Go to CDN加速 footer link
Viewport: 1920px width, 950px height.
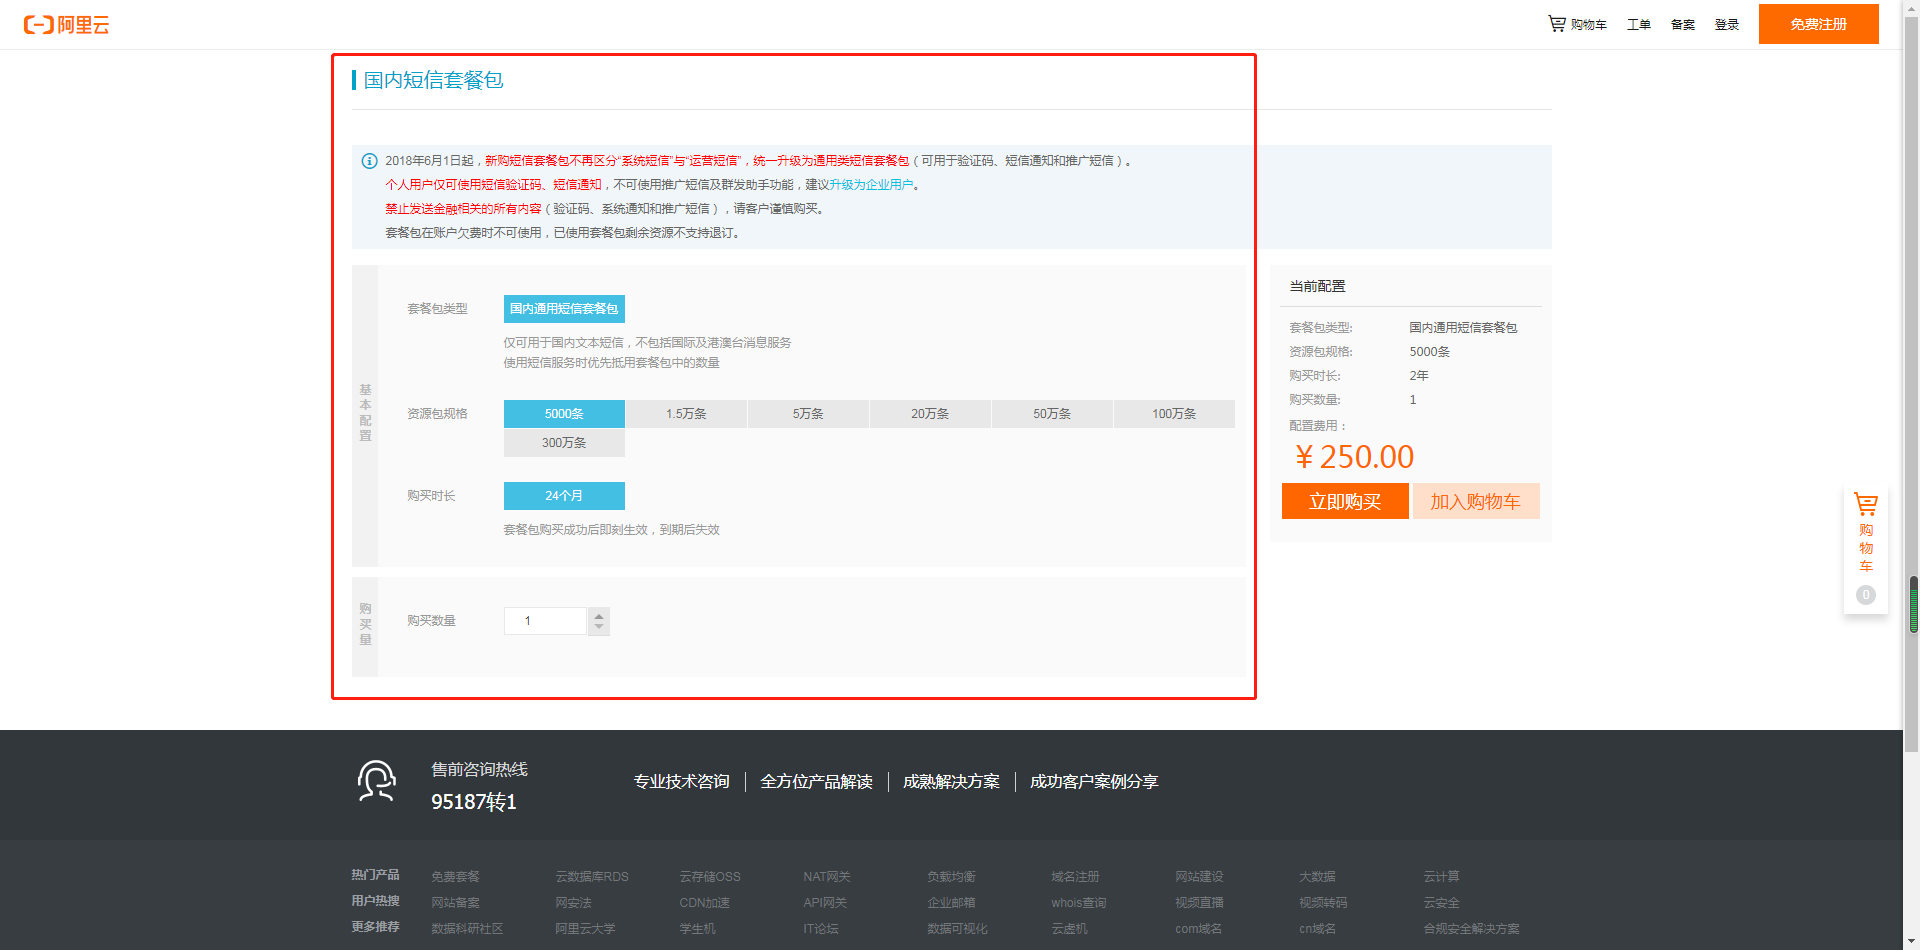pos(704,903)
